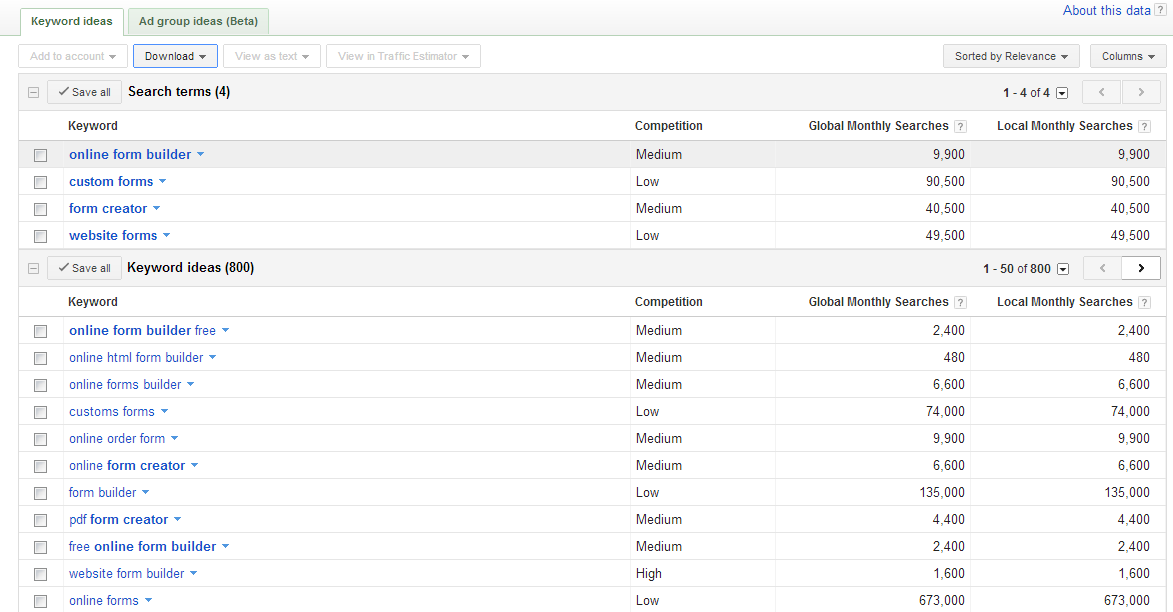The image size is (1173, 612).
Task: Open the About this data link
Action: [1106, 10]
